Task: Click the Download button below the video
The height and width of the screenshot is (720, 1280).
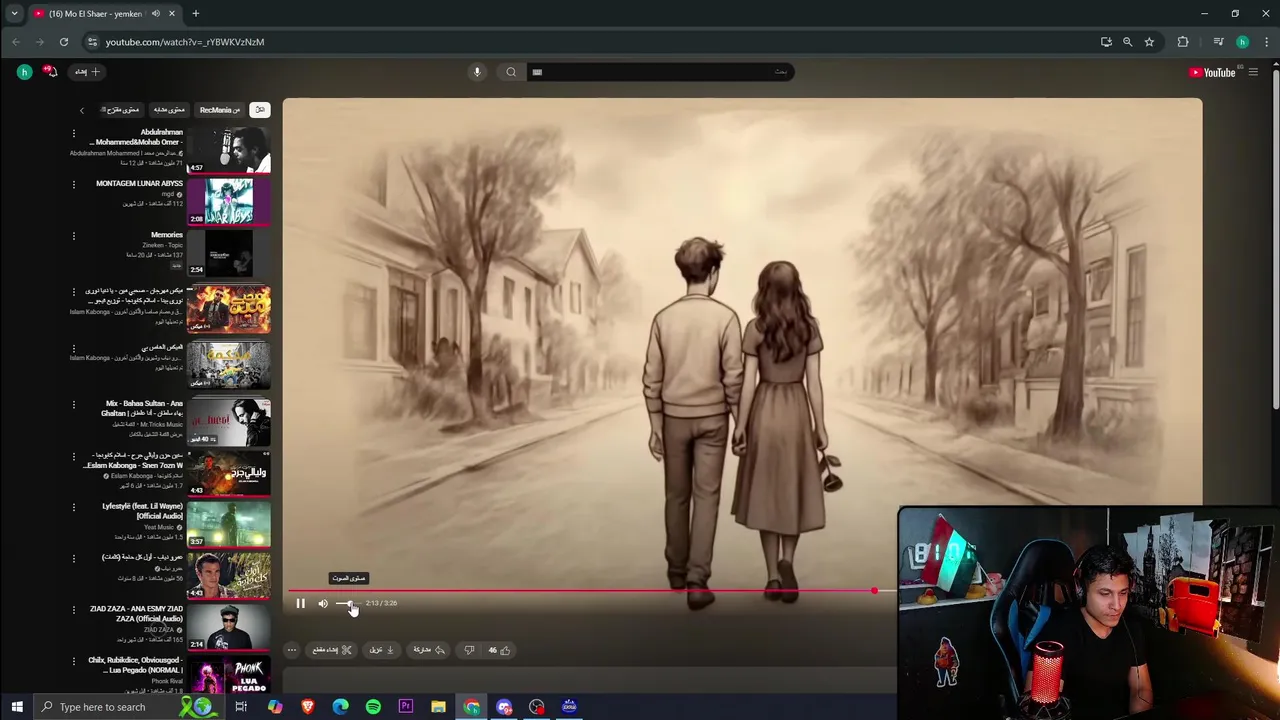Action: pos(382,650)
